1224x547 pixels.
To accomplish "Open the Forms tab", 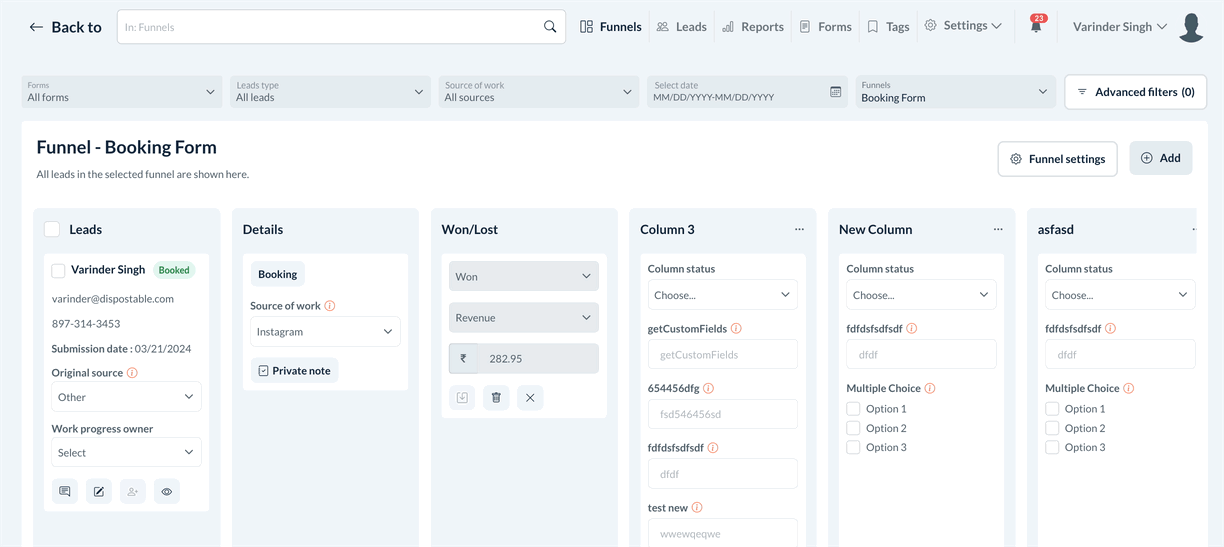I will [825, 27].
